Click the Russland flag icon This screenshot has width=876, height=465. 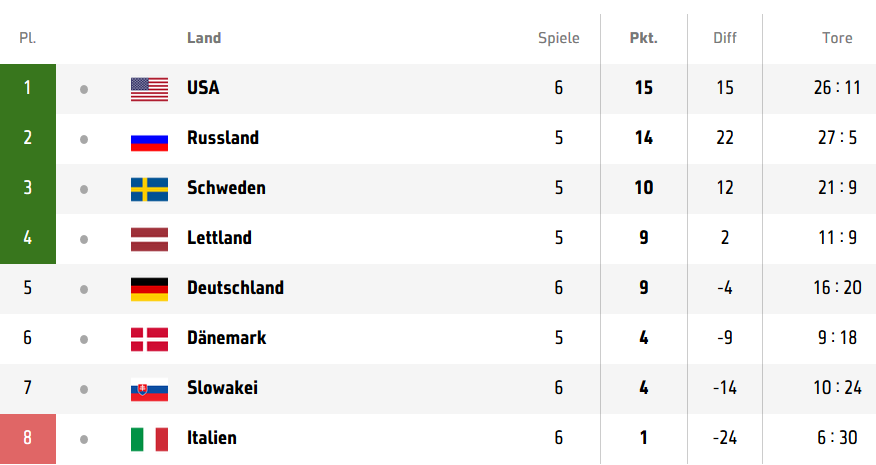pos(149,139)
